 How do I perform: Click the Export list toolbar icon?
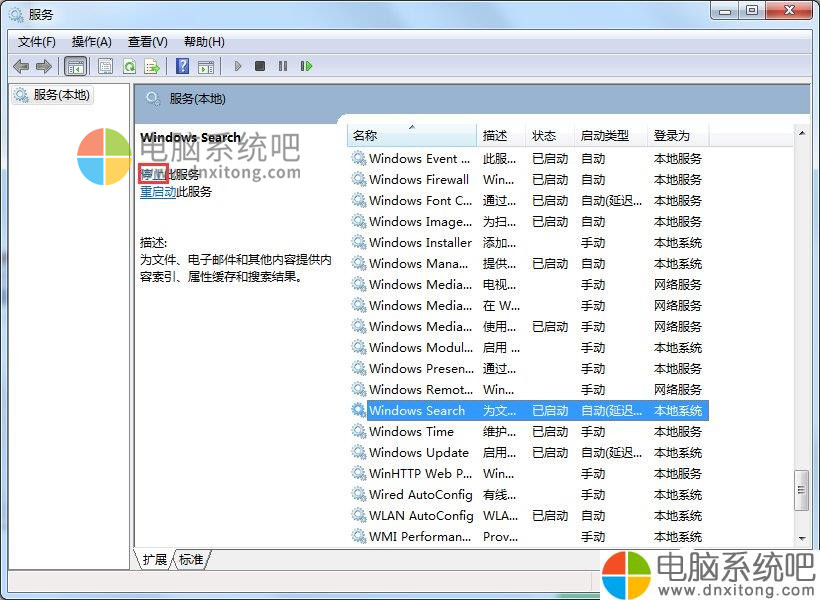(152, 66)
